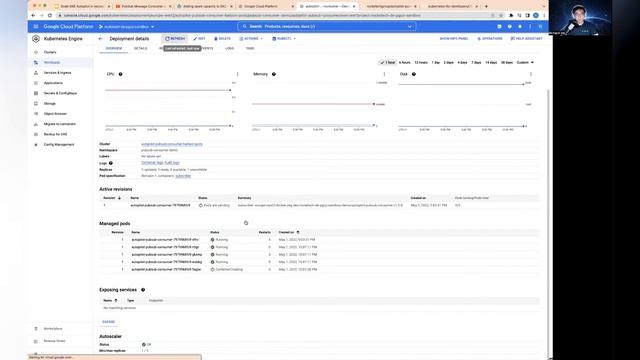Open the ACTIONS dropdown
Image resolution: width=640 pixels, height=360 pixels.
[x=251, y=39]
